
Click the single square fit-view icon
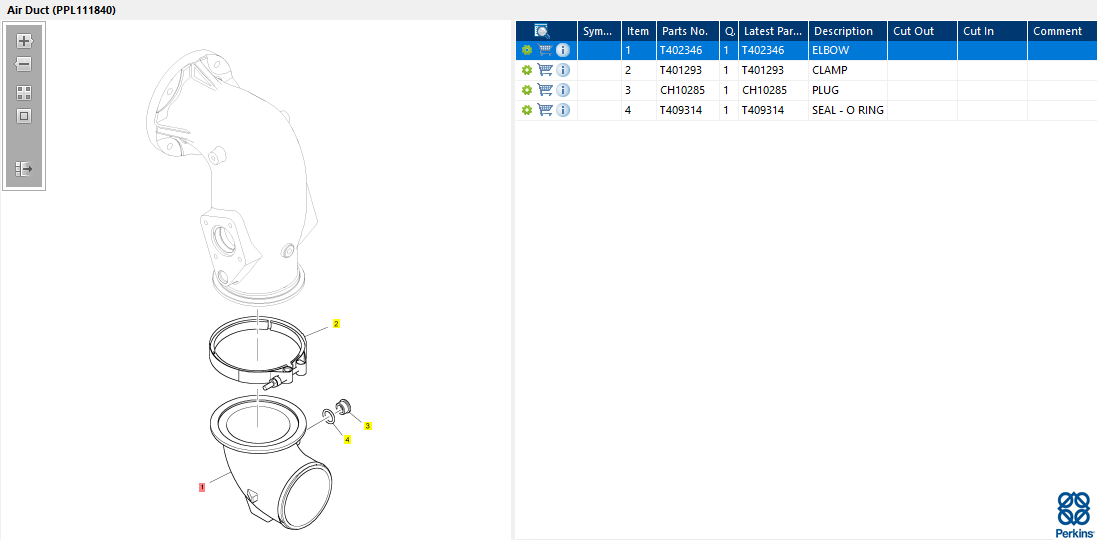[24, 116]
